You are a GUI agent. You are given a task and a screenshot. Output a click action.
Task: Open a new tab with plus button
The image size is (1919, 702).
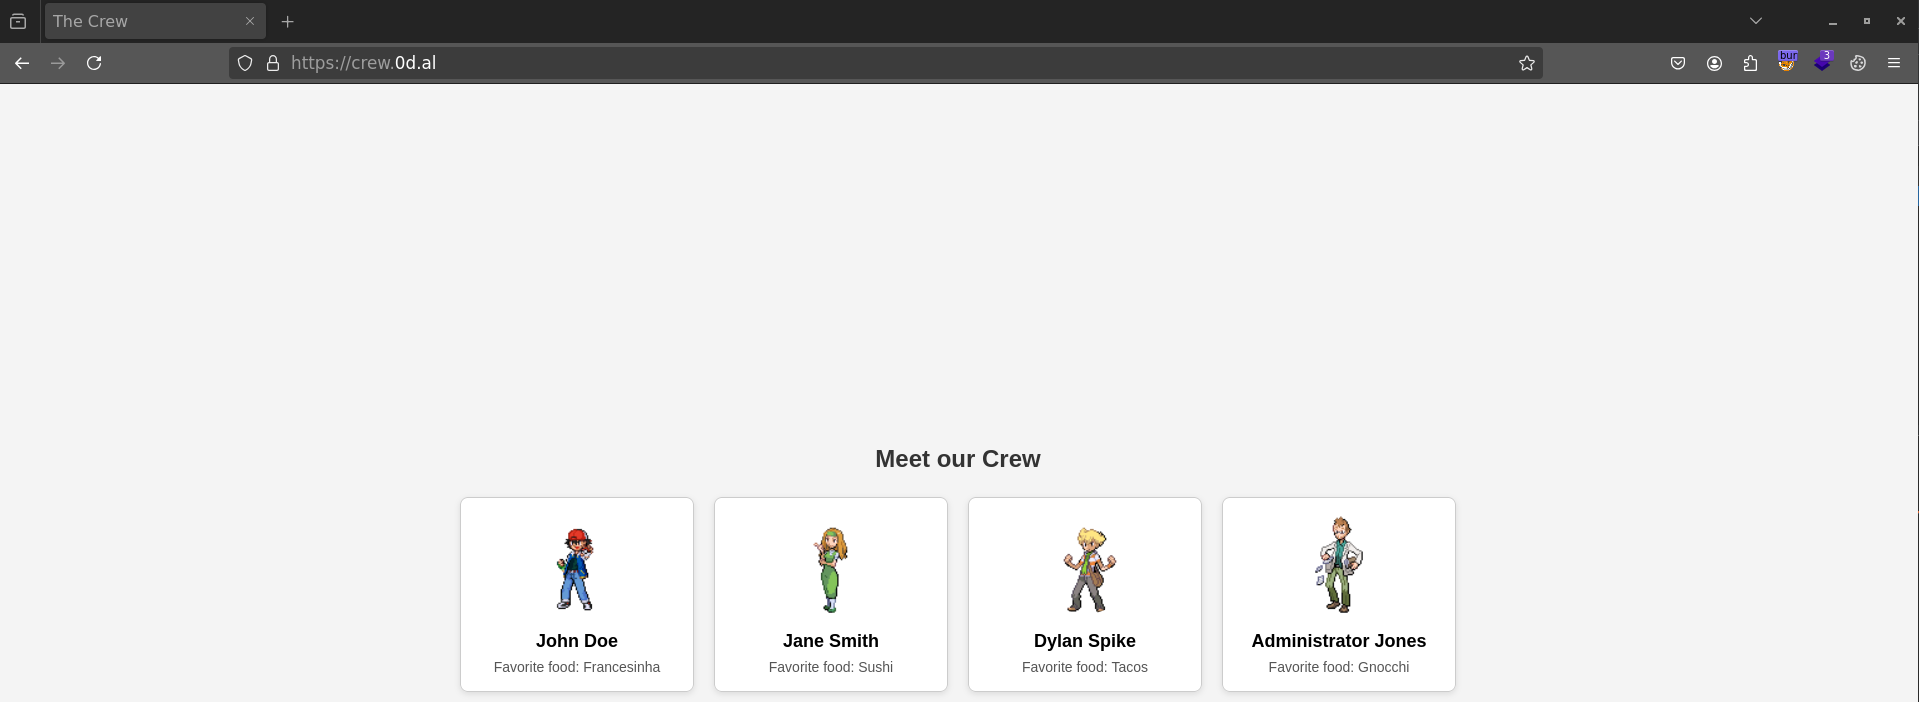[288, 21]
